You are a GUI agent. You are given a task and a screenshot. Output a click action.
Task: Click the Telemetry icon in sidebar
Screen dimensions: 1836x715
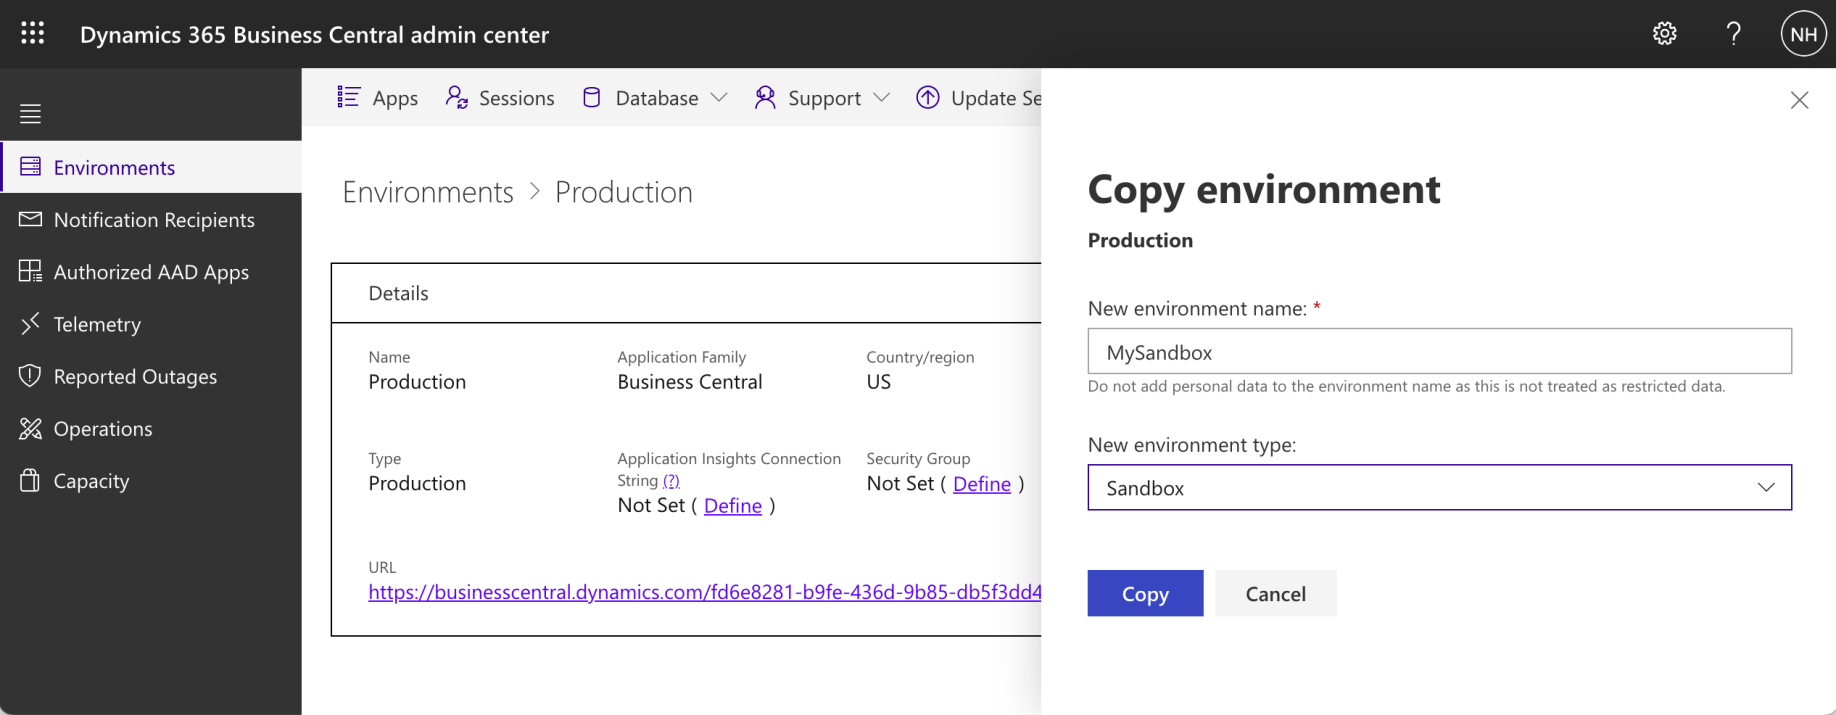click(31, 323)
